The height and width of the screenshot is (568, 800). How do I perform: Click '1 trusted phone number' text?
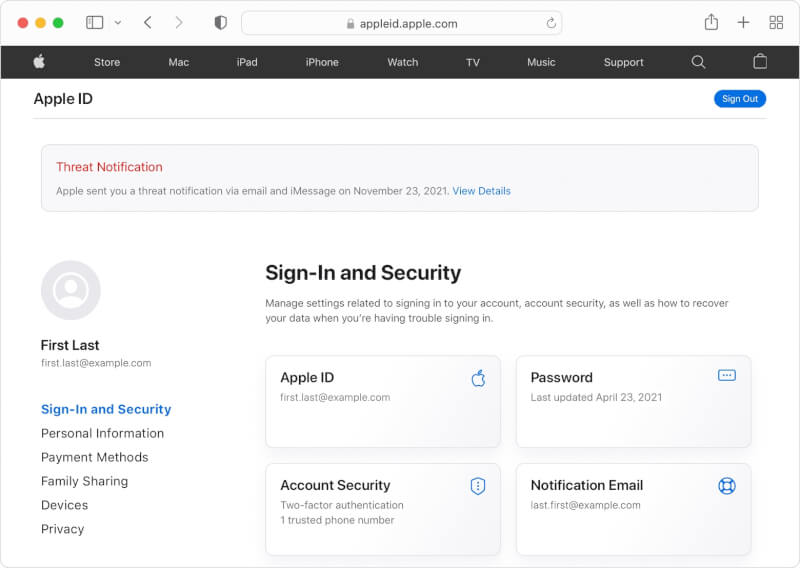click(x=337, y=520)
